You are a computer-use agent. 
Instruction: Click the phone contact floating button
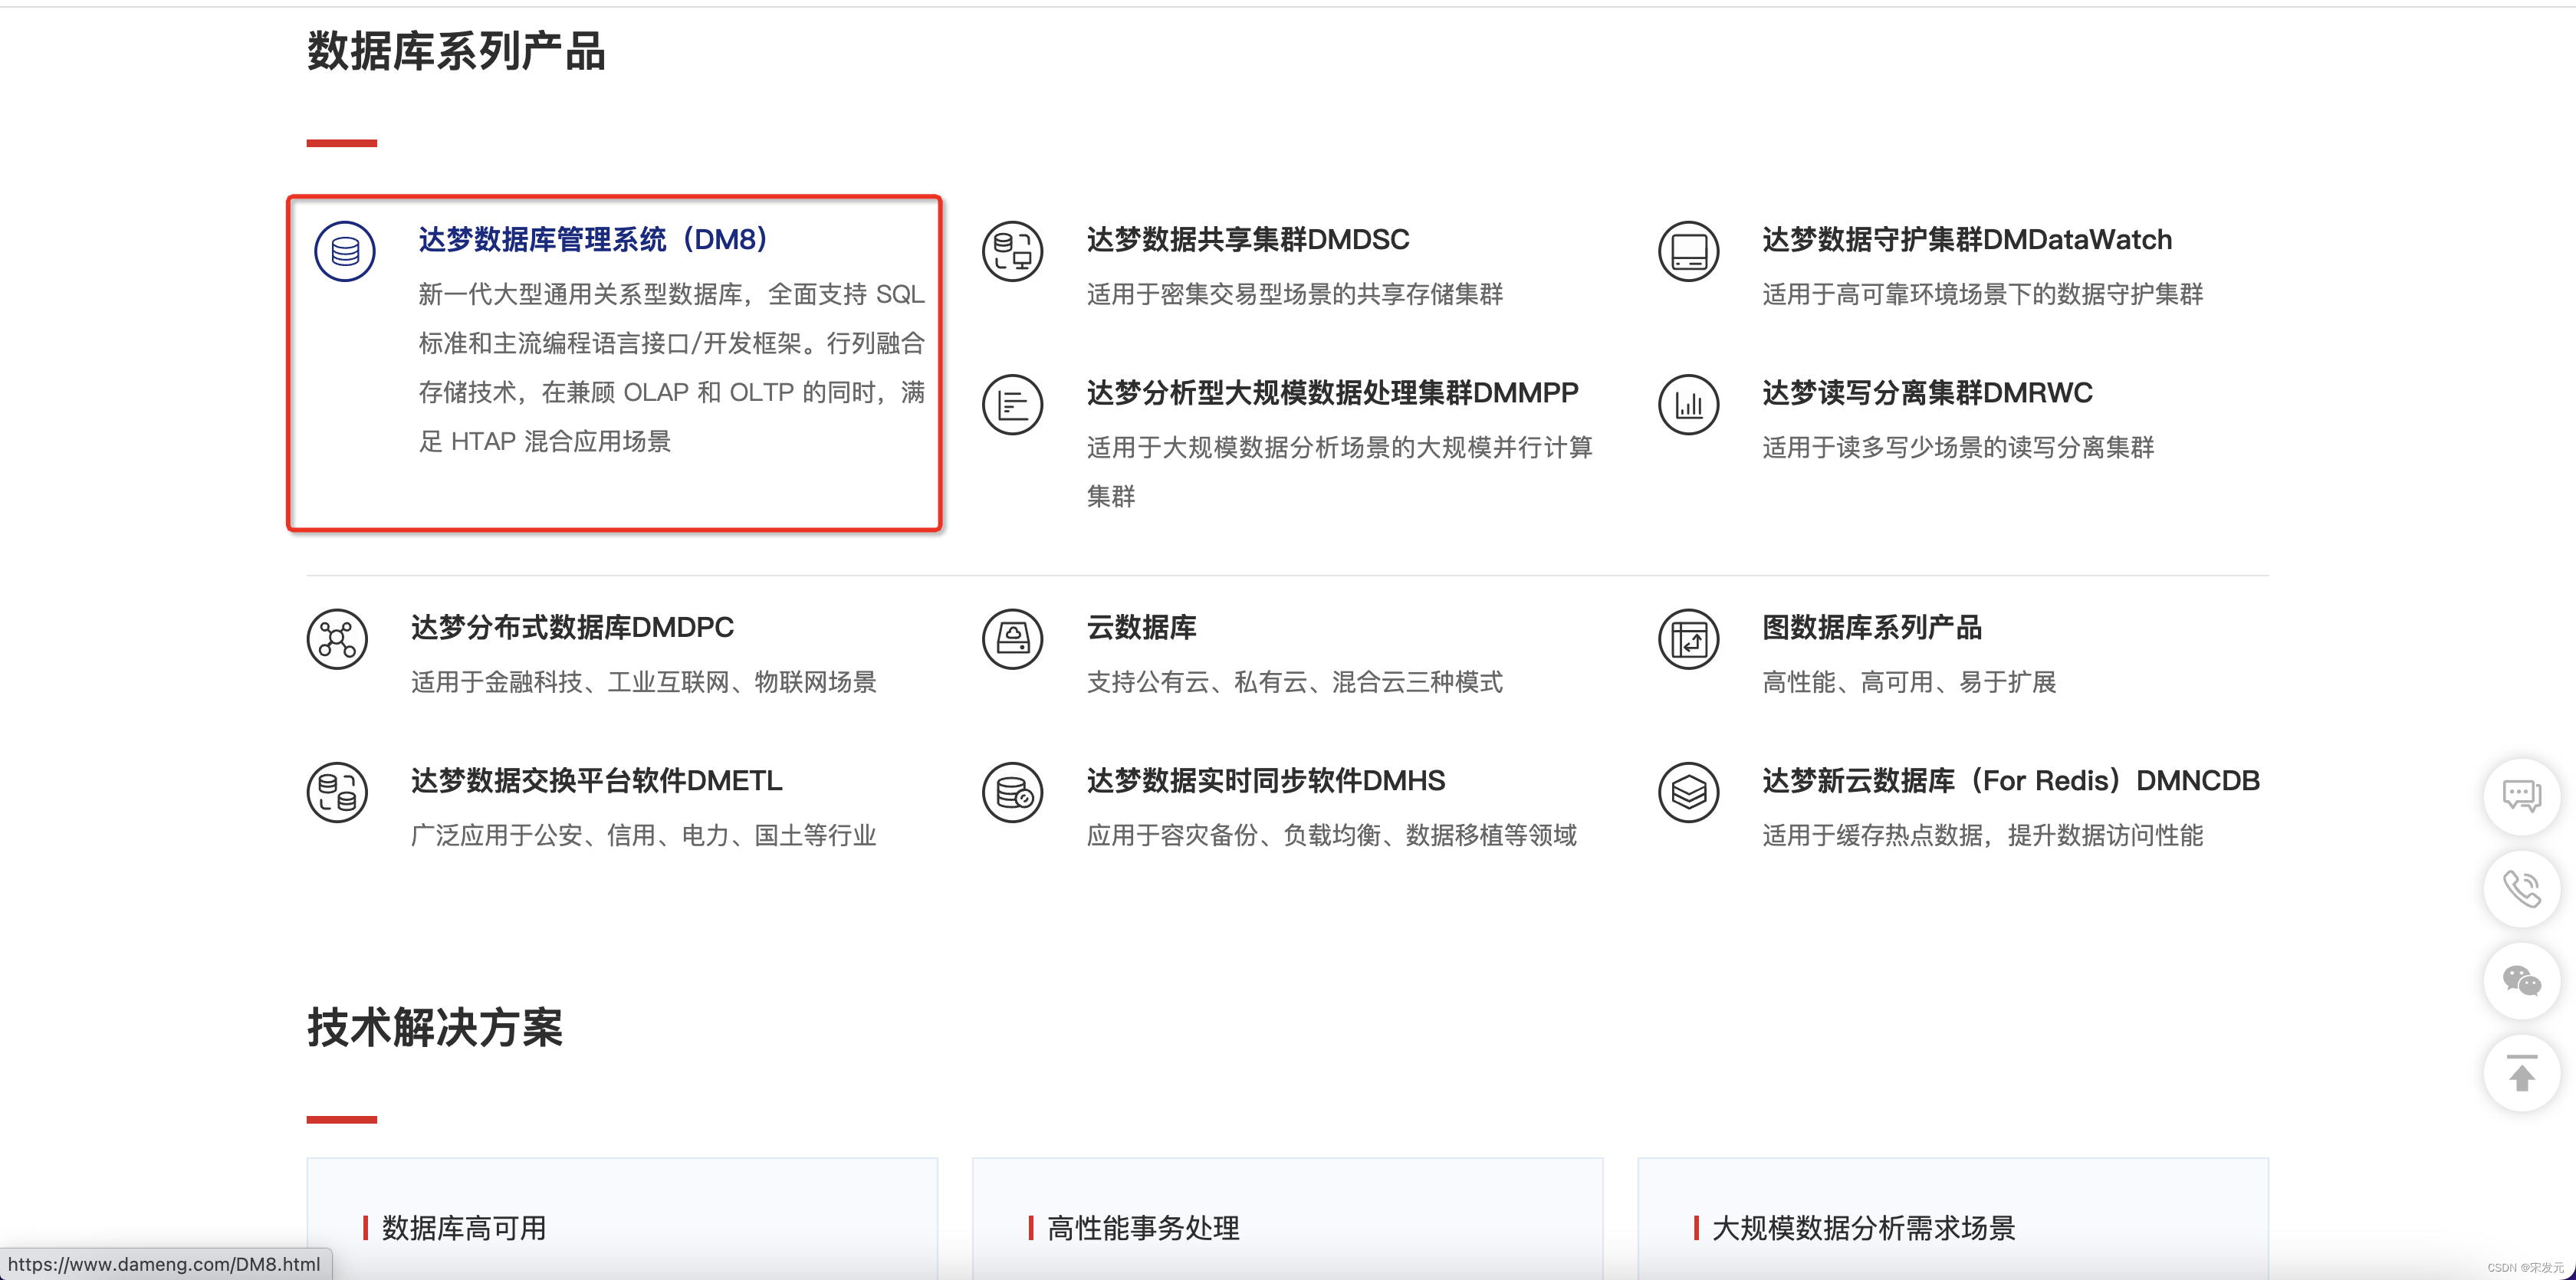pos(2521,888)
